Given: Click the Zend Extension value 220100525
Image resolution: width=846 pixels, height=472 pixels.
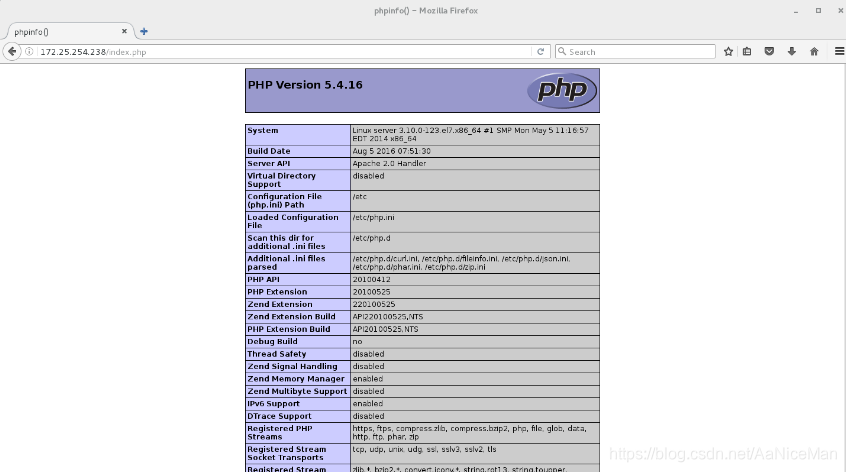Looking at the screenshot, I should pos(373,304).
